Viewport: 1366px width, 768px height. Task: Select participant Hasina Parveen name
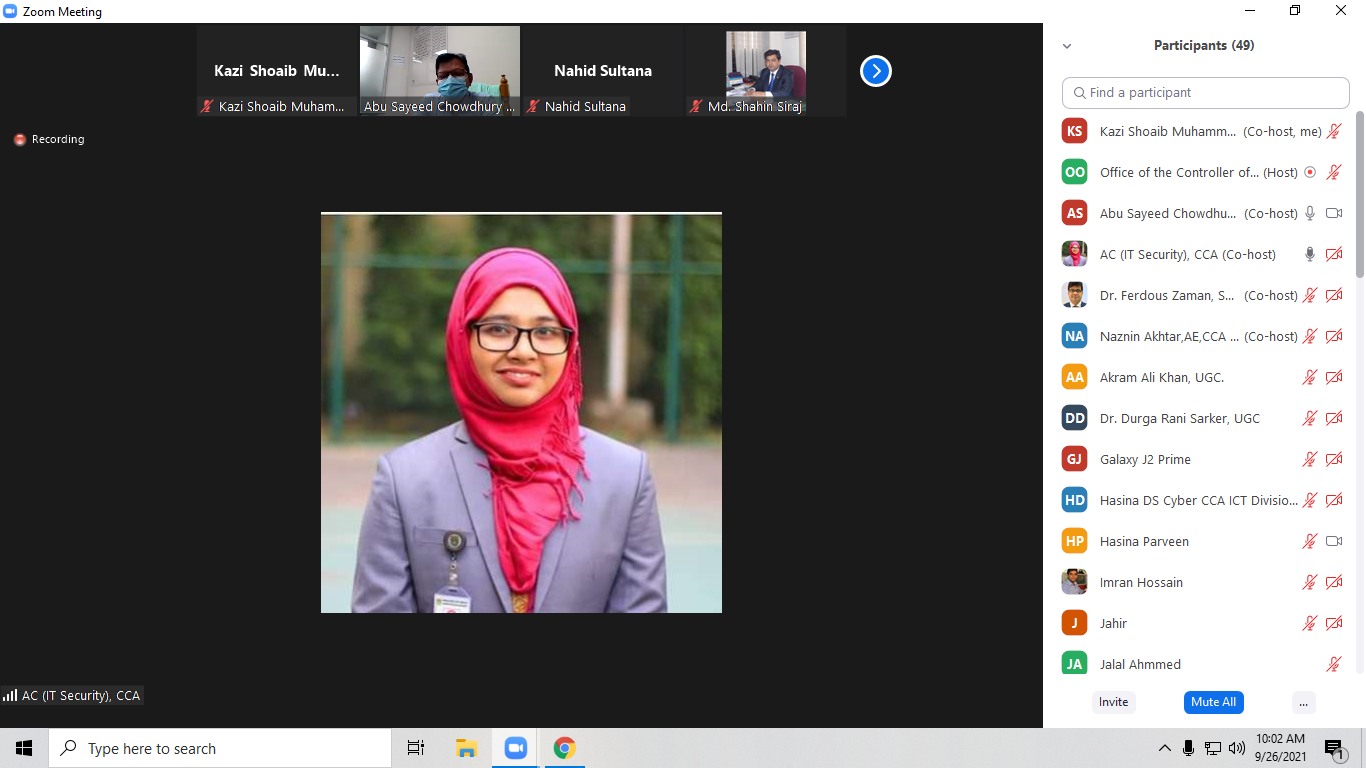click(1144, 541)
